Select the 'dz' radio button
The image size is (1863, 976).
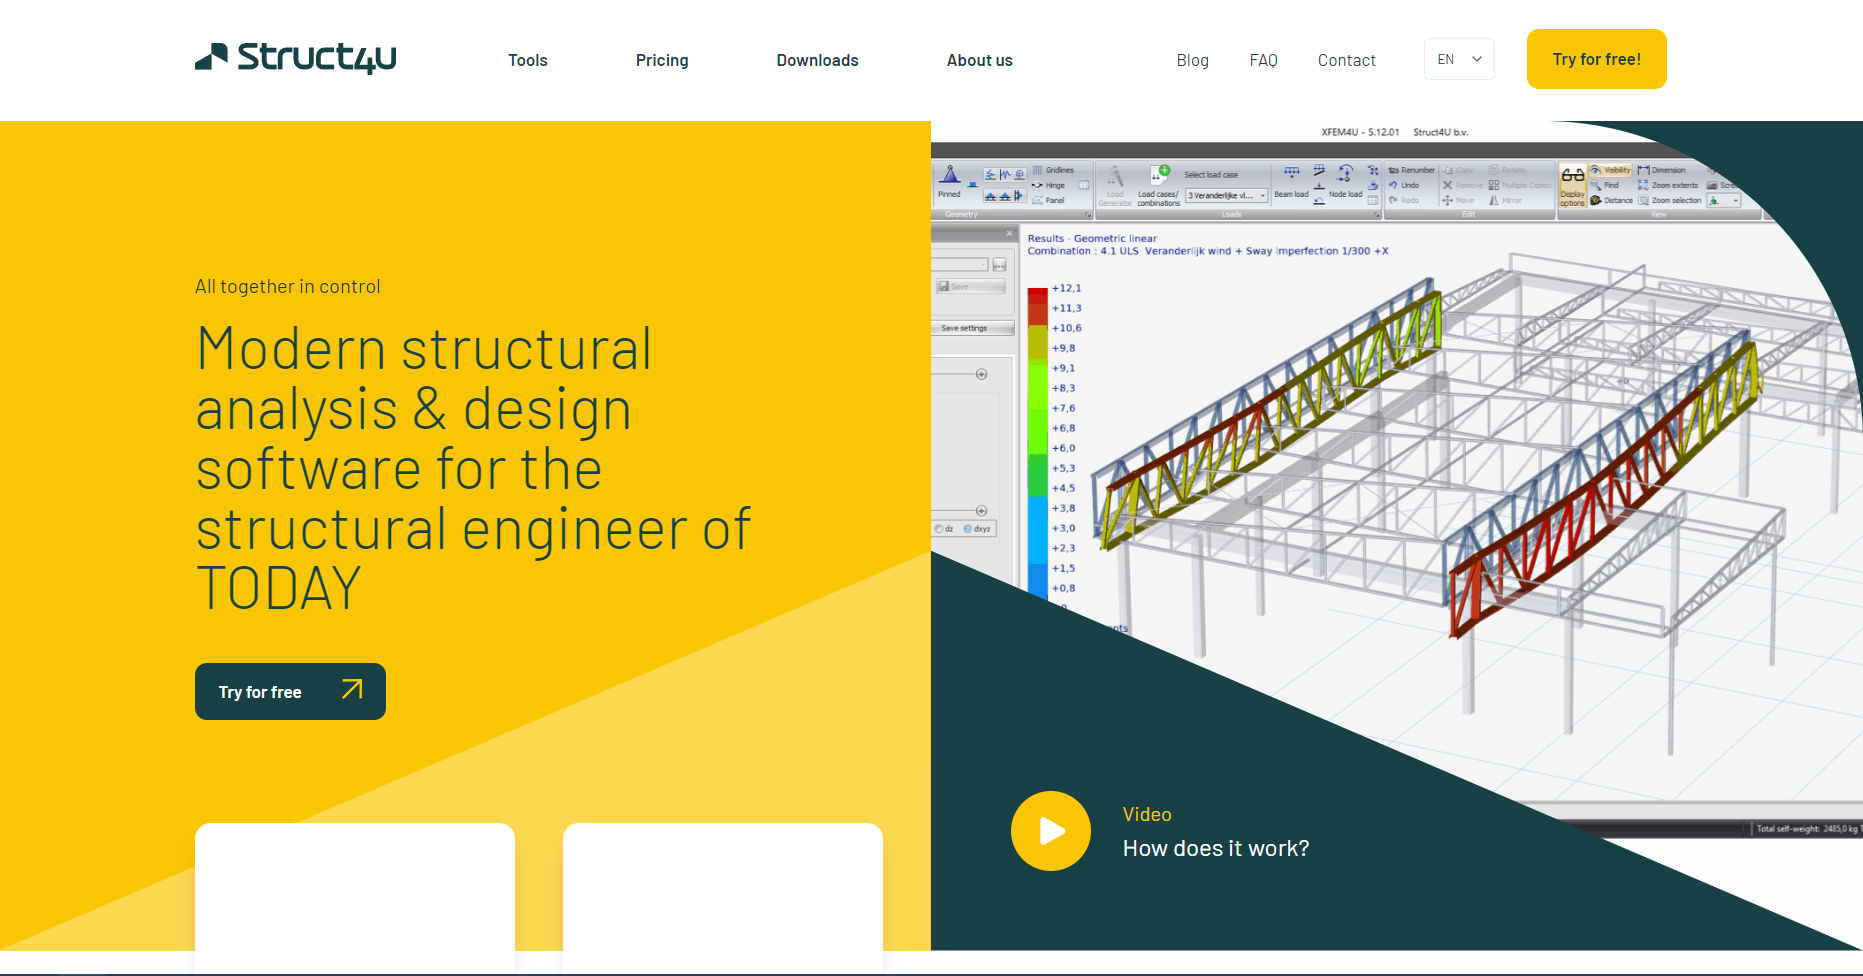[x=944, y=529]
